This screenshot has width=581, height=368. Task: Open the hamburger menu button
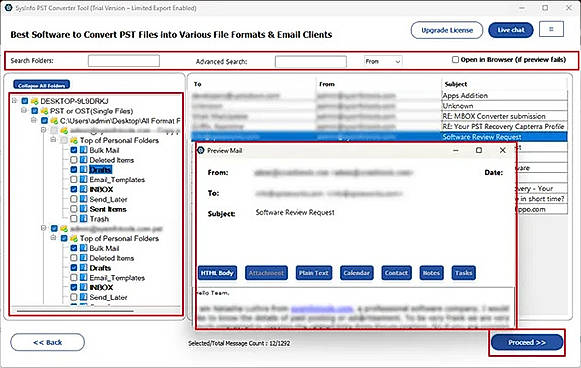coord(551,29)
